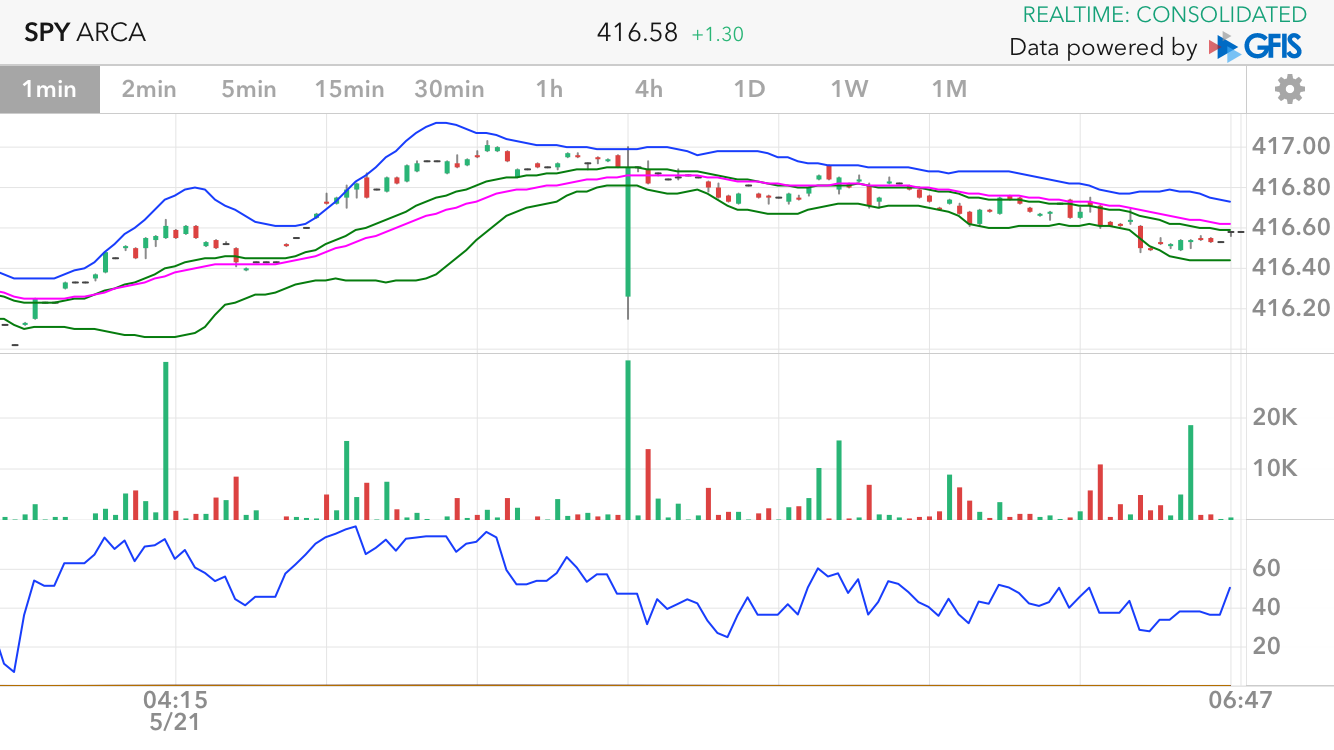Click the 06:47 time axis label
Screen dimensions: 1334x750
(x=1239, y=698)
